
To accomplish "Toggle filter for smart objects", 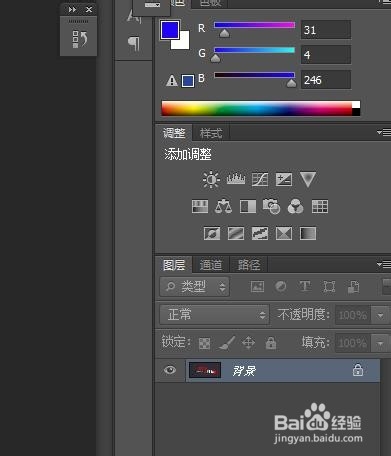I will [354, 287].
